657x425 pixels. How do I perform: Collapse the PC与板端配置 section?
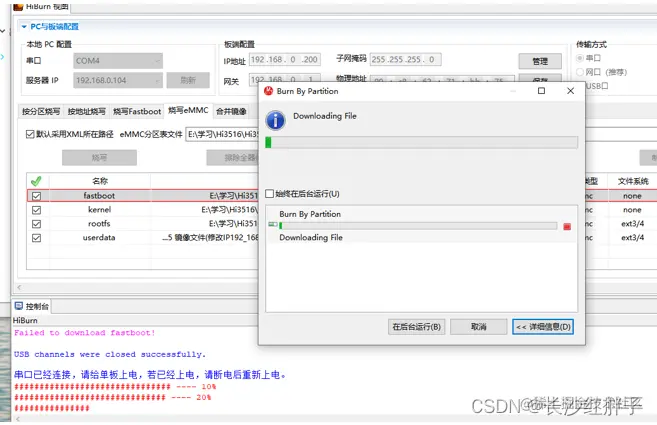pos(24,26)
